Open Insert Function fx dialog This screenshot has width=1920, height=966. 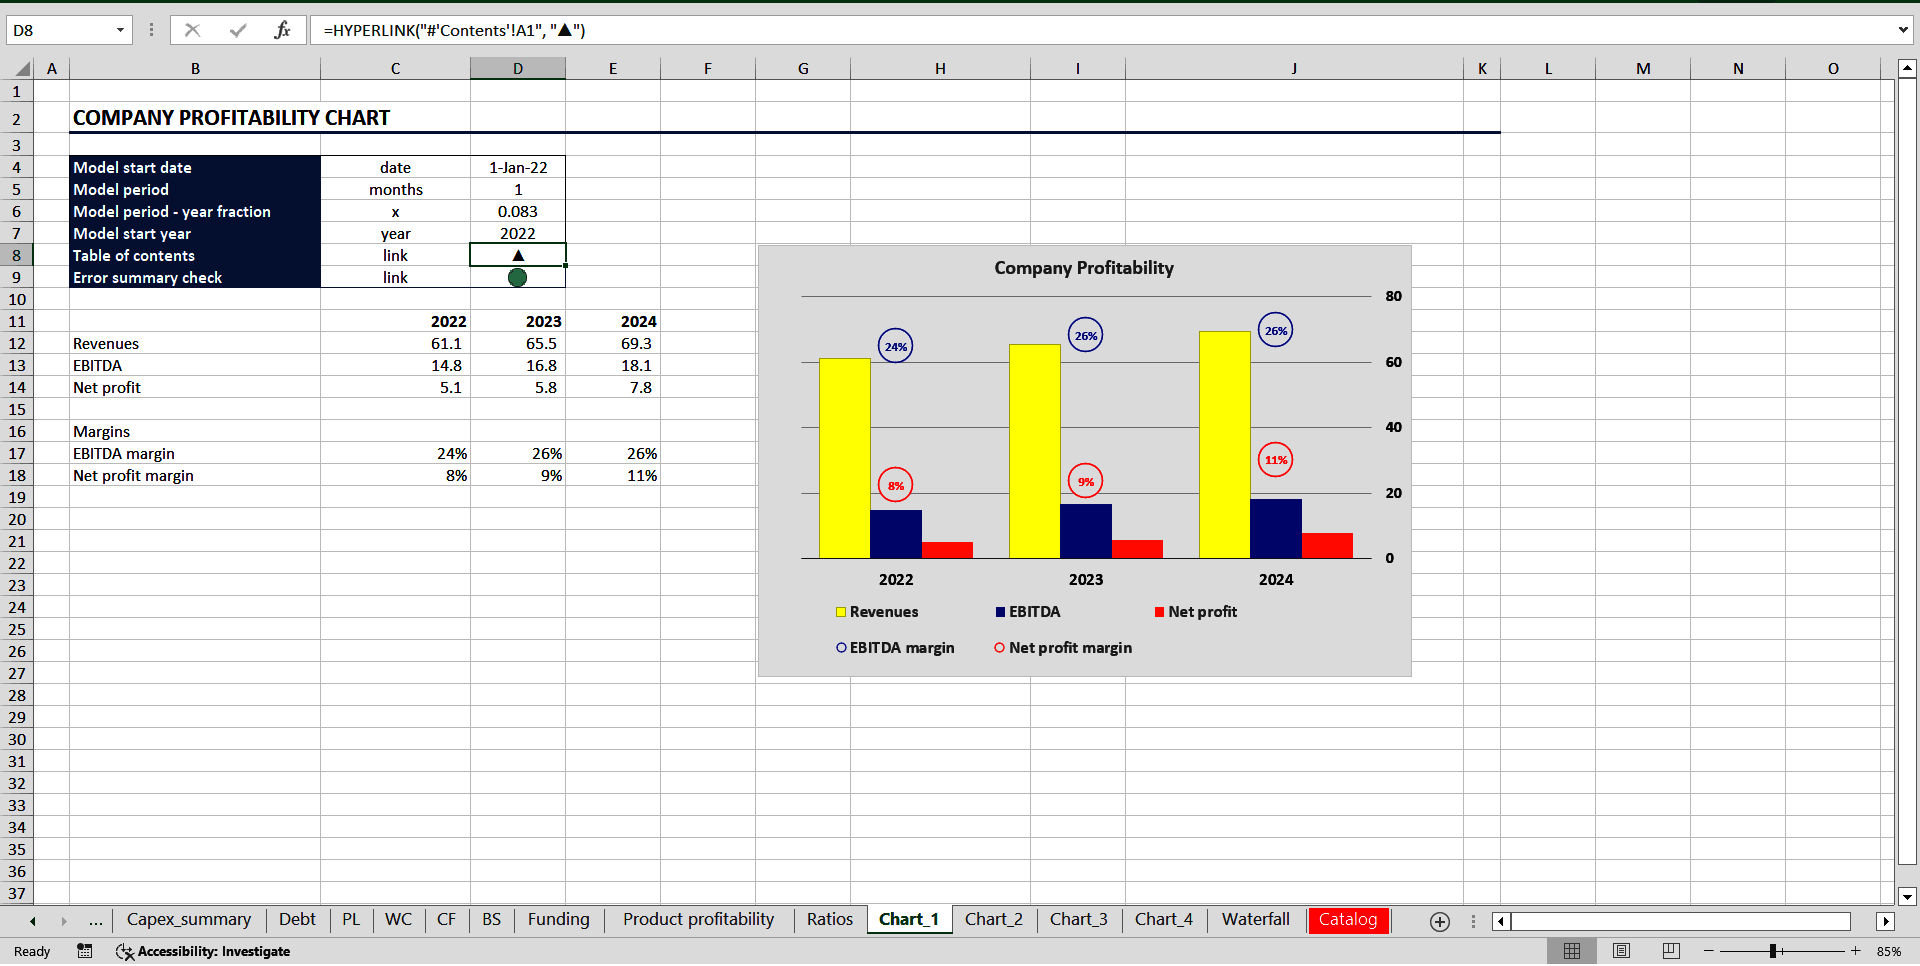click(282, 30)
